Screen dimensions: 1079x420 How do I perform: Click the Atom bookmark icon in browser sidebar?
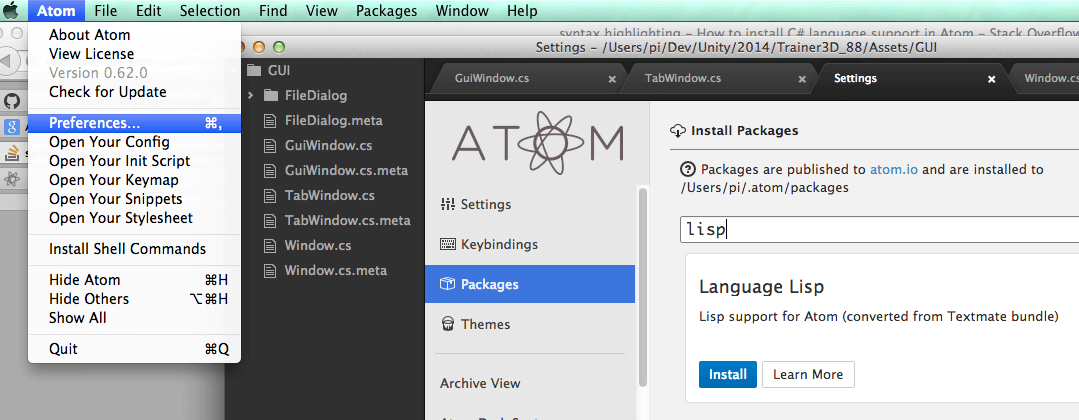pyautogui.click(x=13, y=179)
